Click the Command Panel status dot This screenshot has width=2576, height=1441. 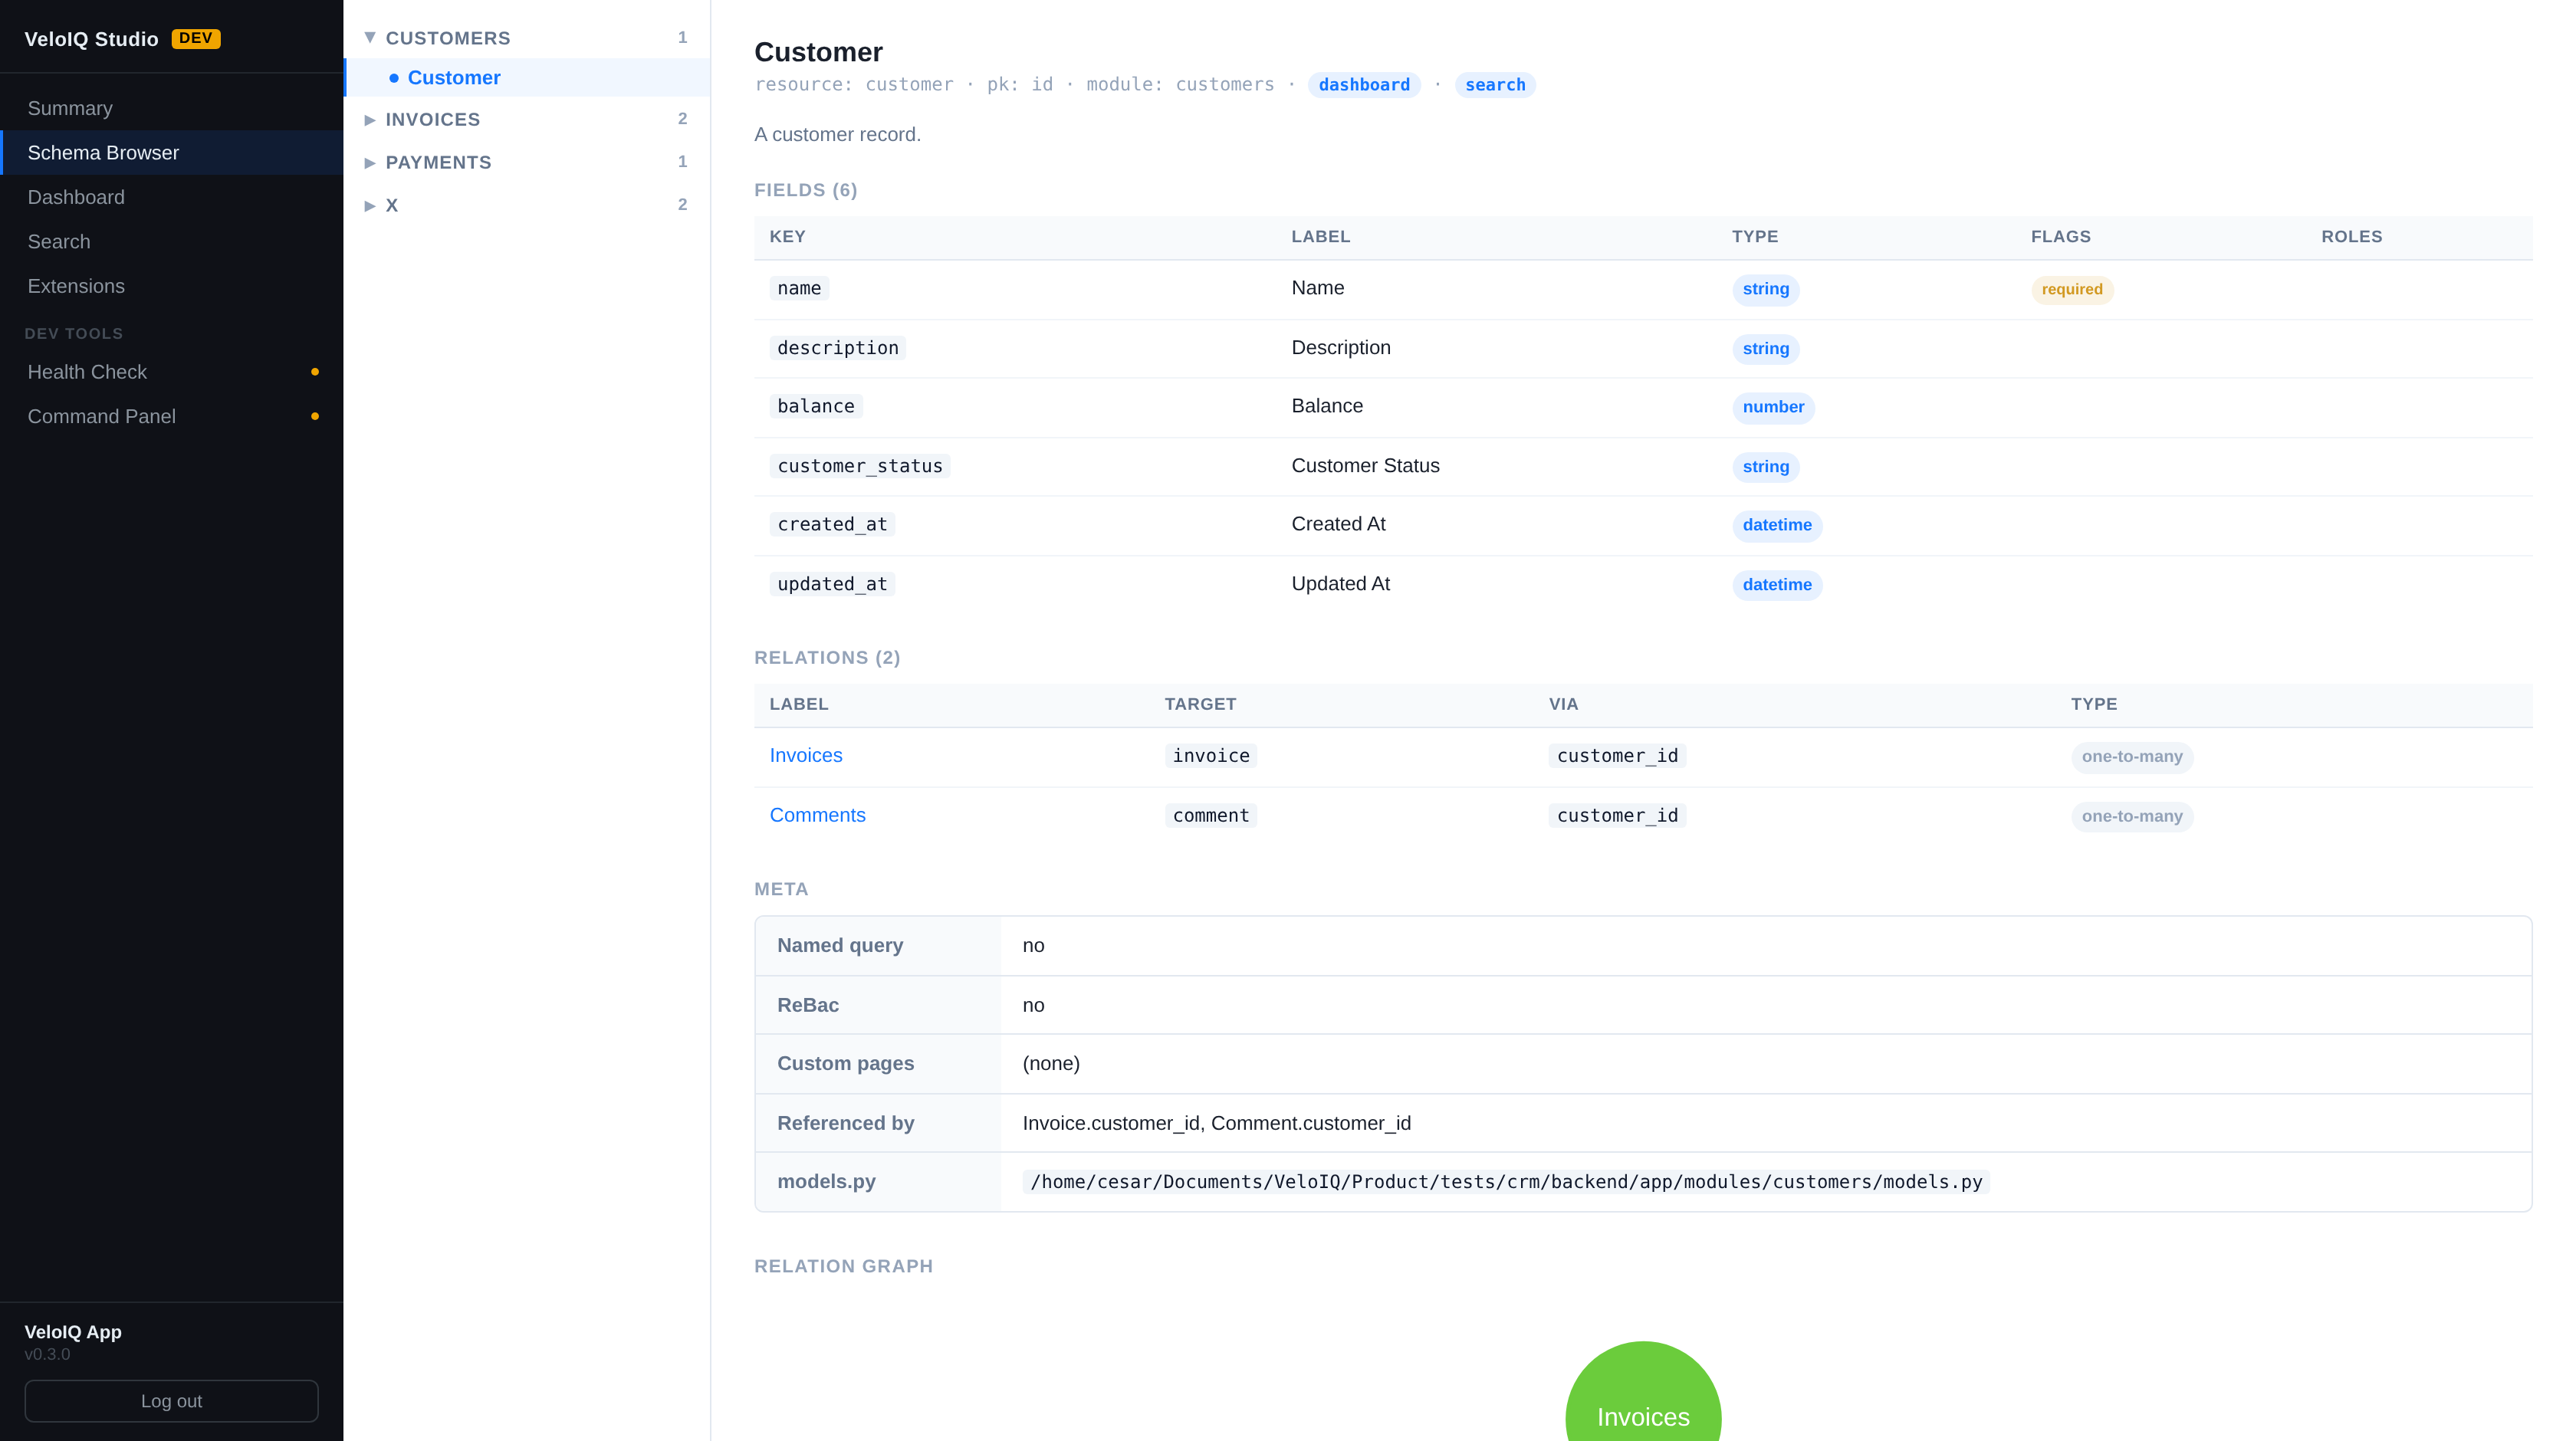tap(315, 416)
